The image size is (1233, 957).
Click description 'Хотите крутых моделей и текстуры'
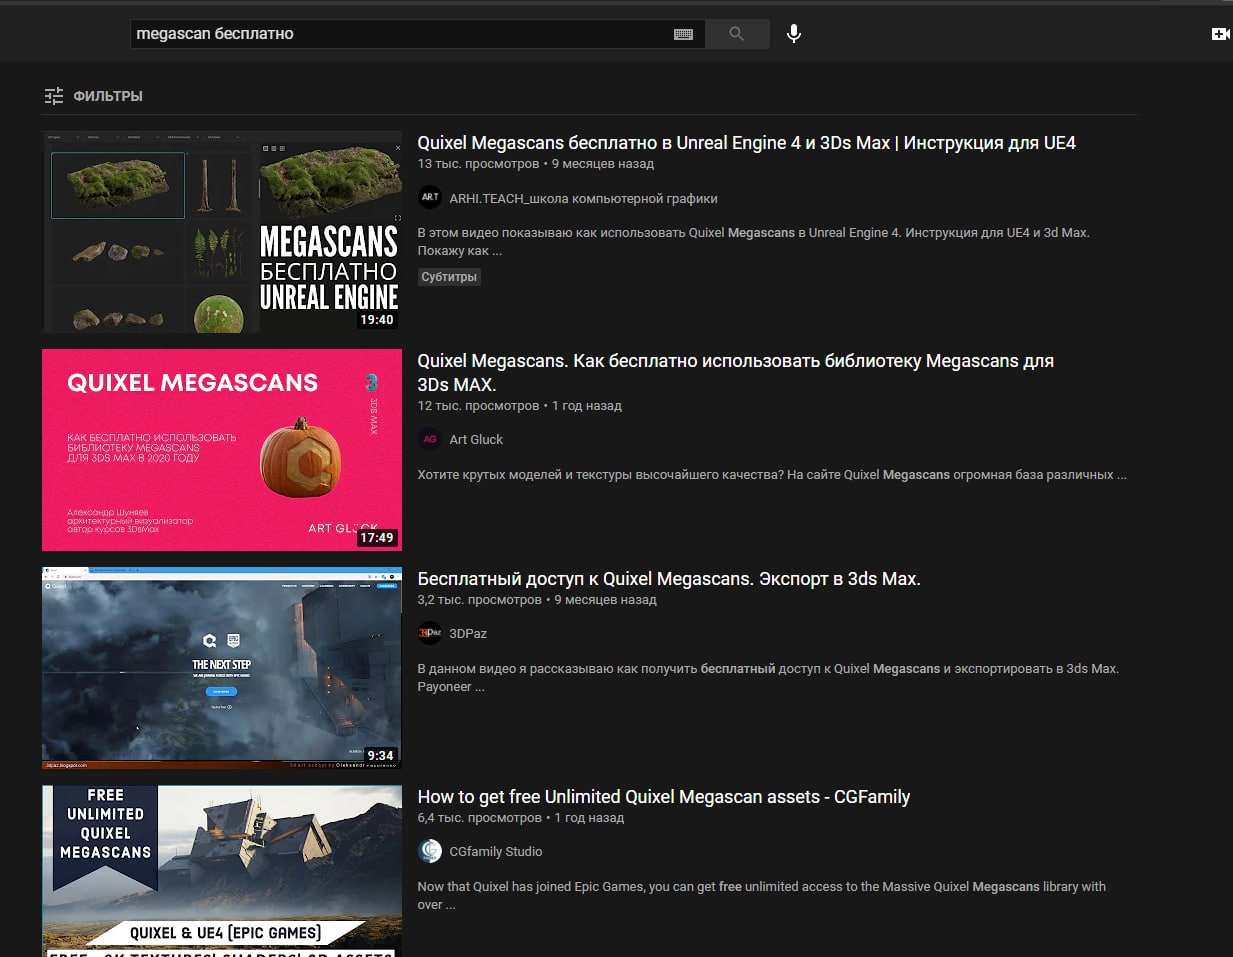[x=772, y=475]
